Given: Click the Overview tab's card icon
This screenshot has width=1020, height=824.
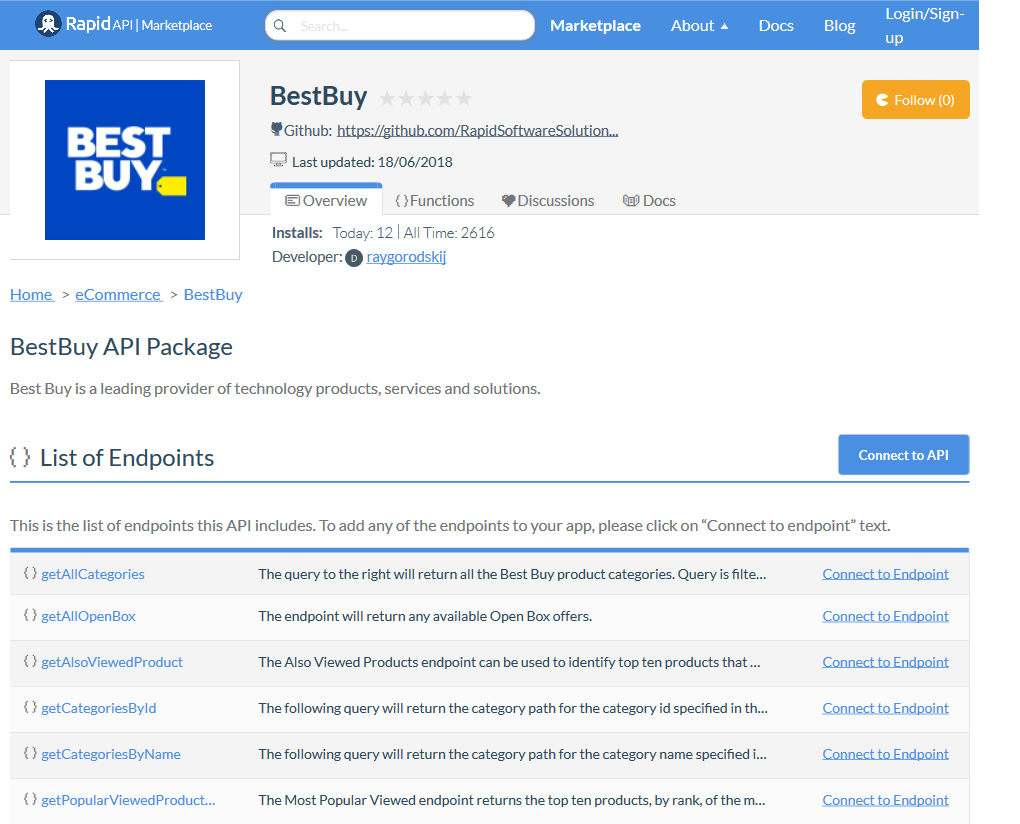Looking at the screenshot, I should pos(293,200).
